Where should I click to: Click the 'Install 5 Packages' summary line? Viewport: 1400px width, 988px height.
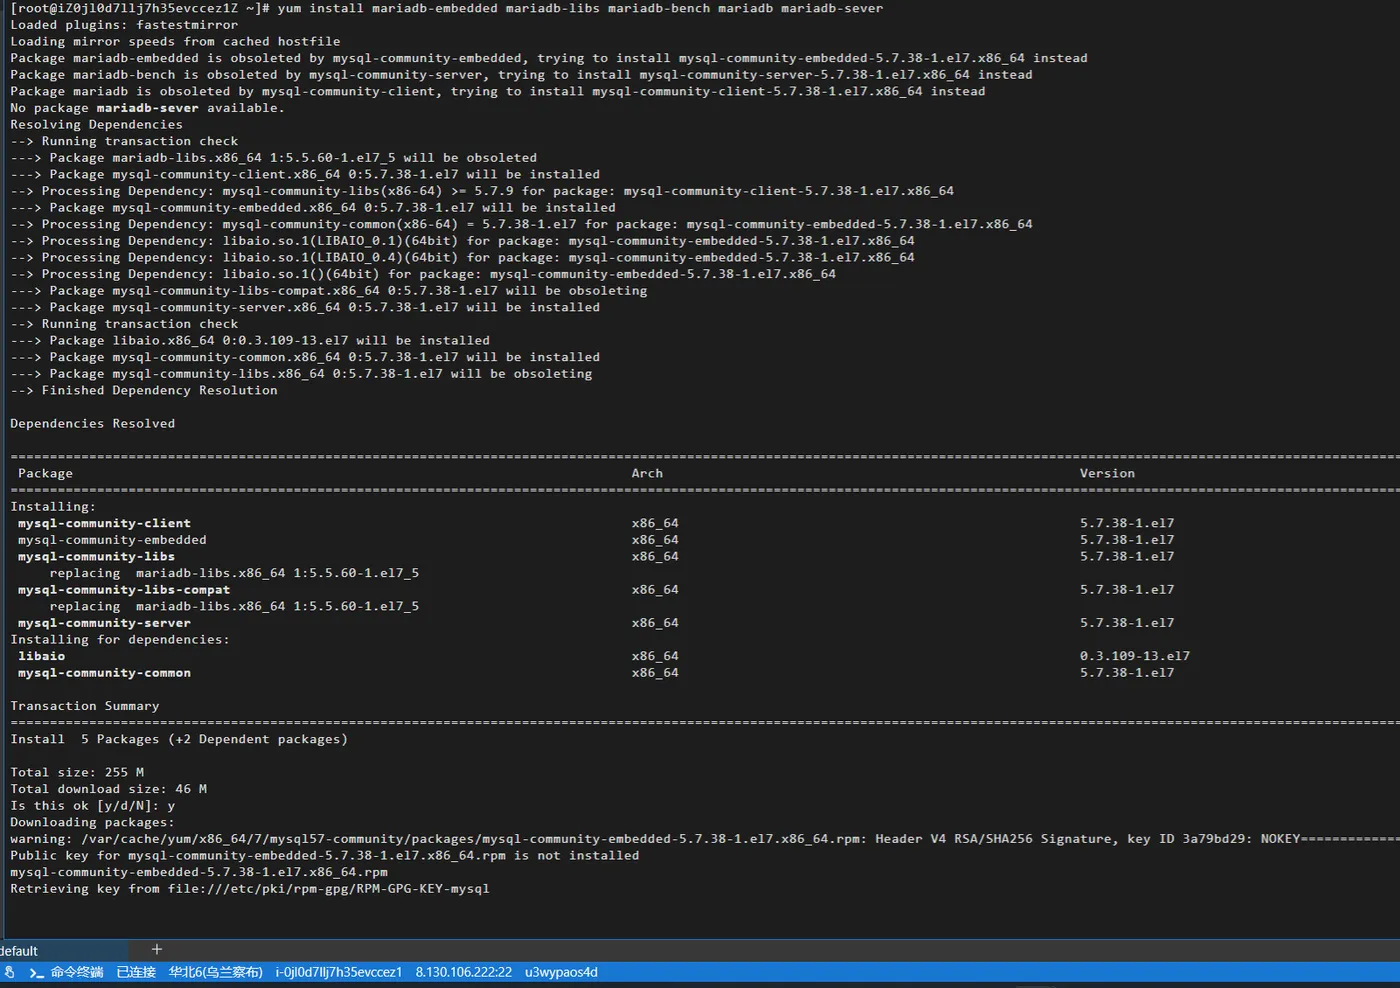tap(179, 740)
